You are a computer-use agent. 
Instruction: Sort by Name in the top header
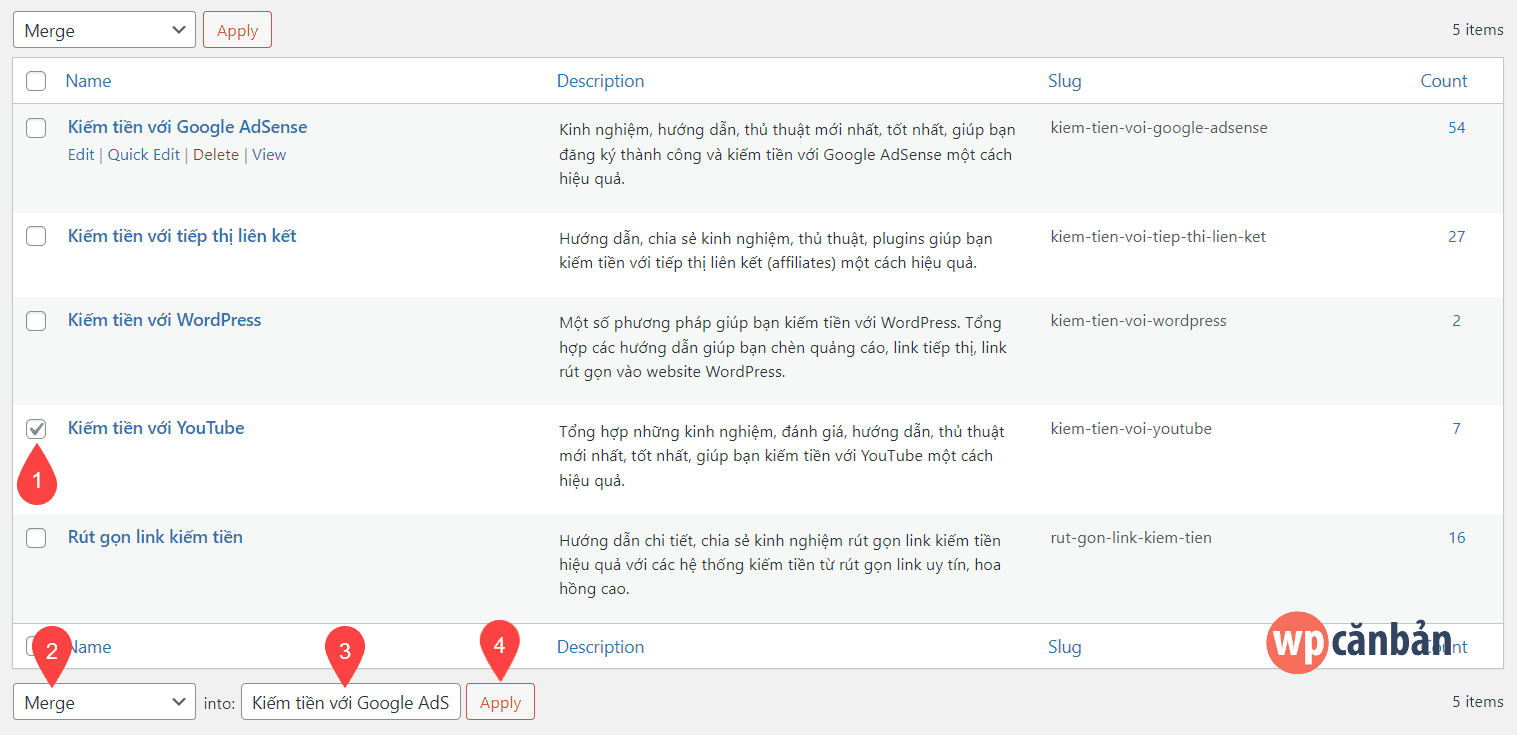[x=88, y=81]
